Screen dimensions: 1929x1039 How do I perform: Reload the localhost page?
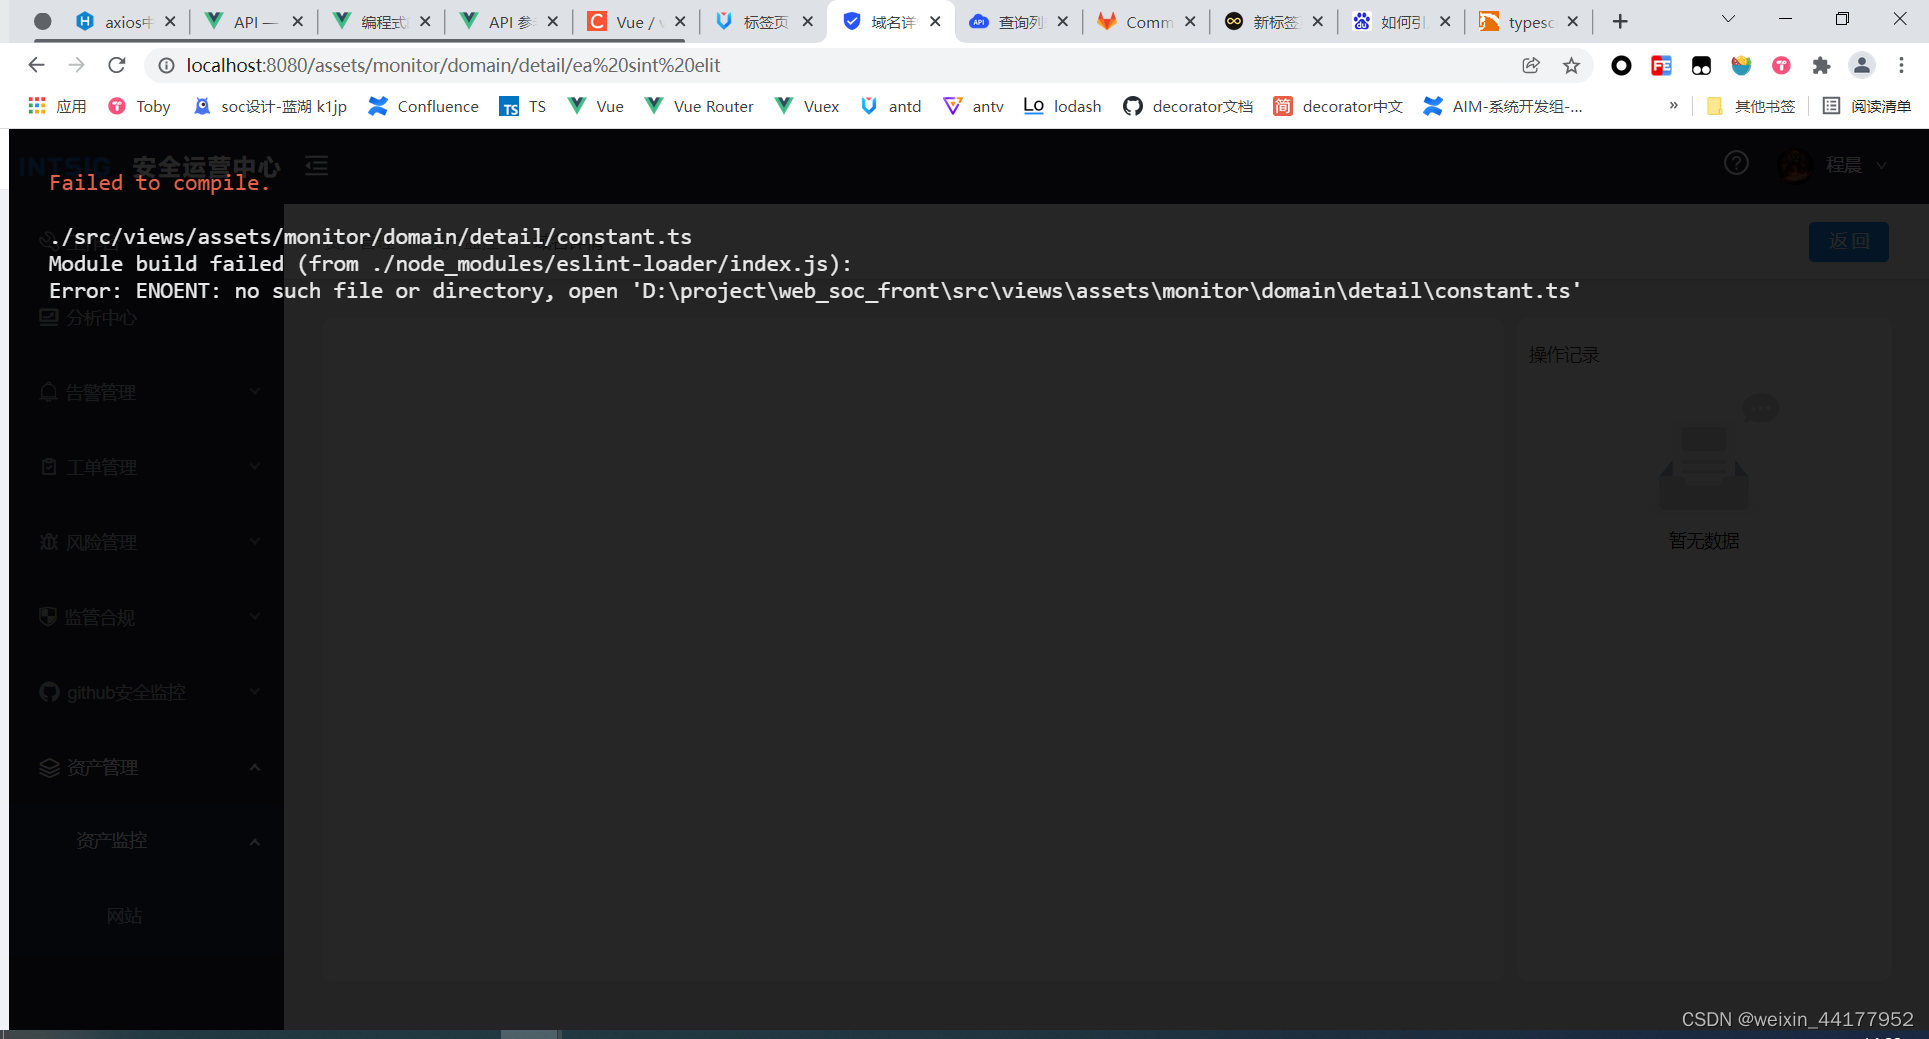point(117,65)
